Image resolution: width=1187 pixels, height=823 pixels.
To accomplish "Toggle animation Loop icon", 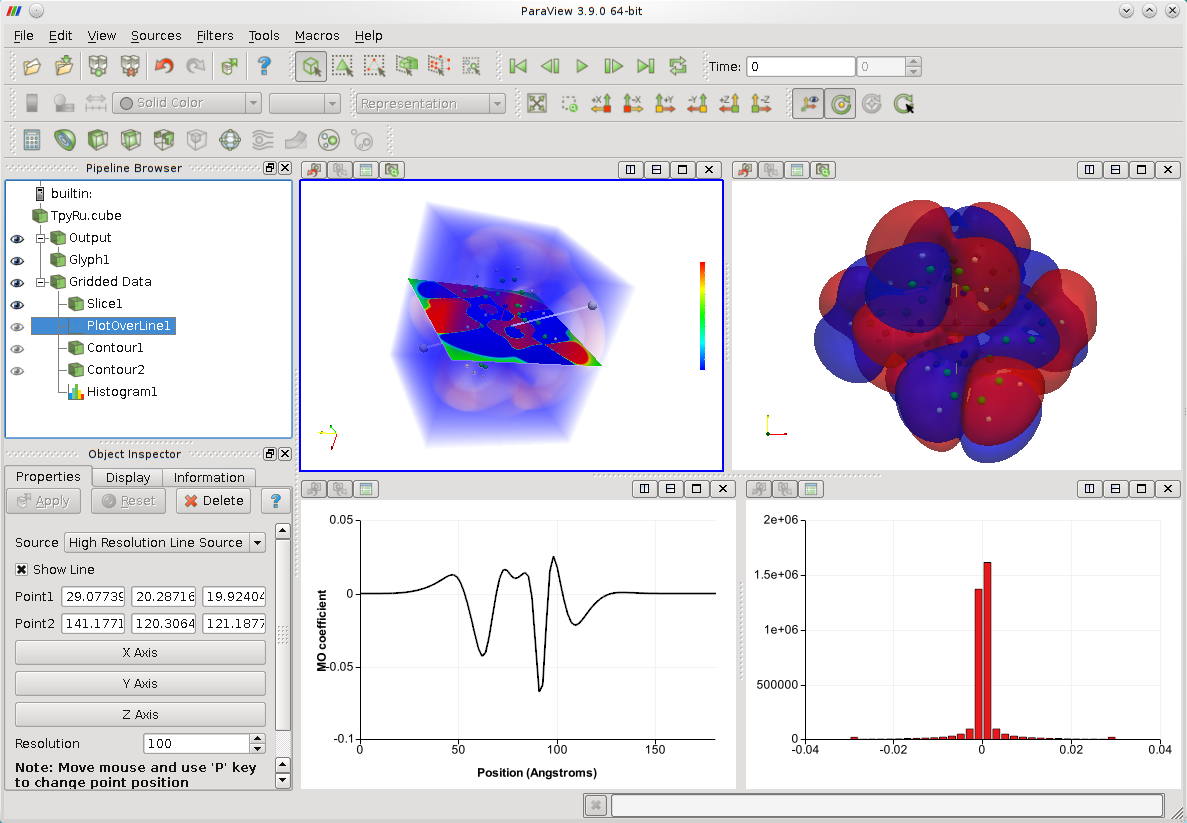I will pyautogui.click(x=678, y=66).
